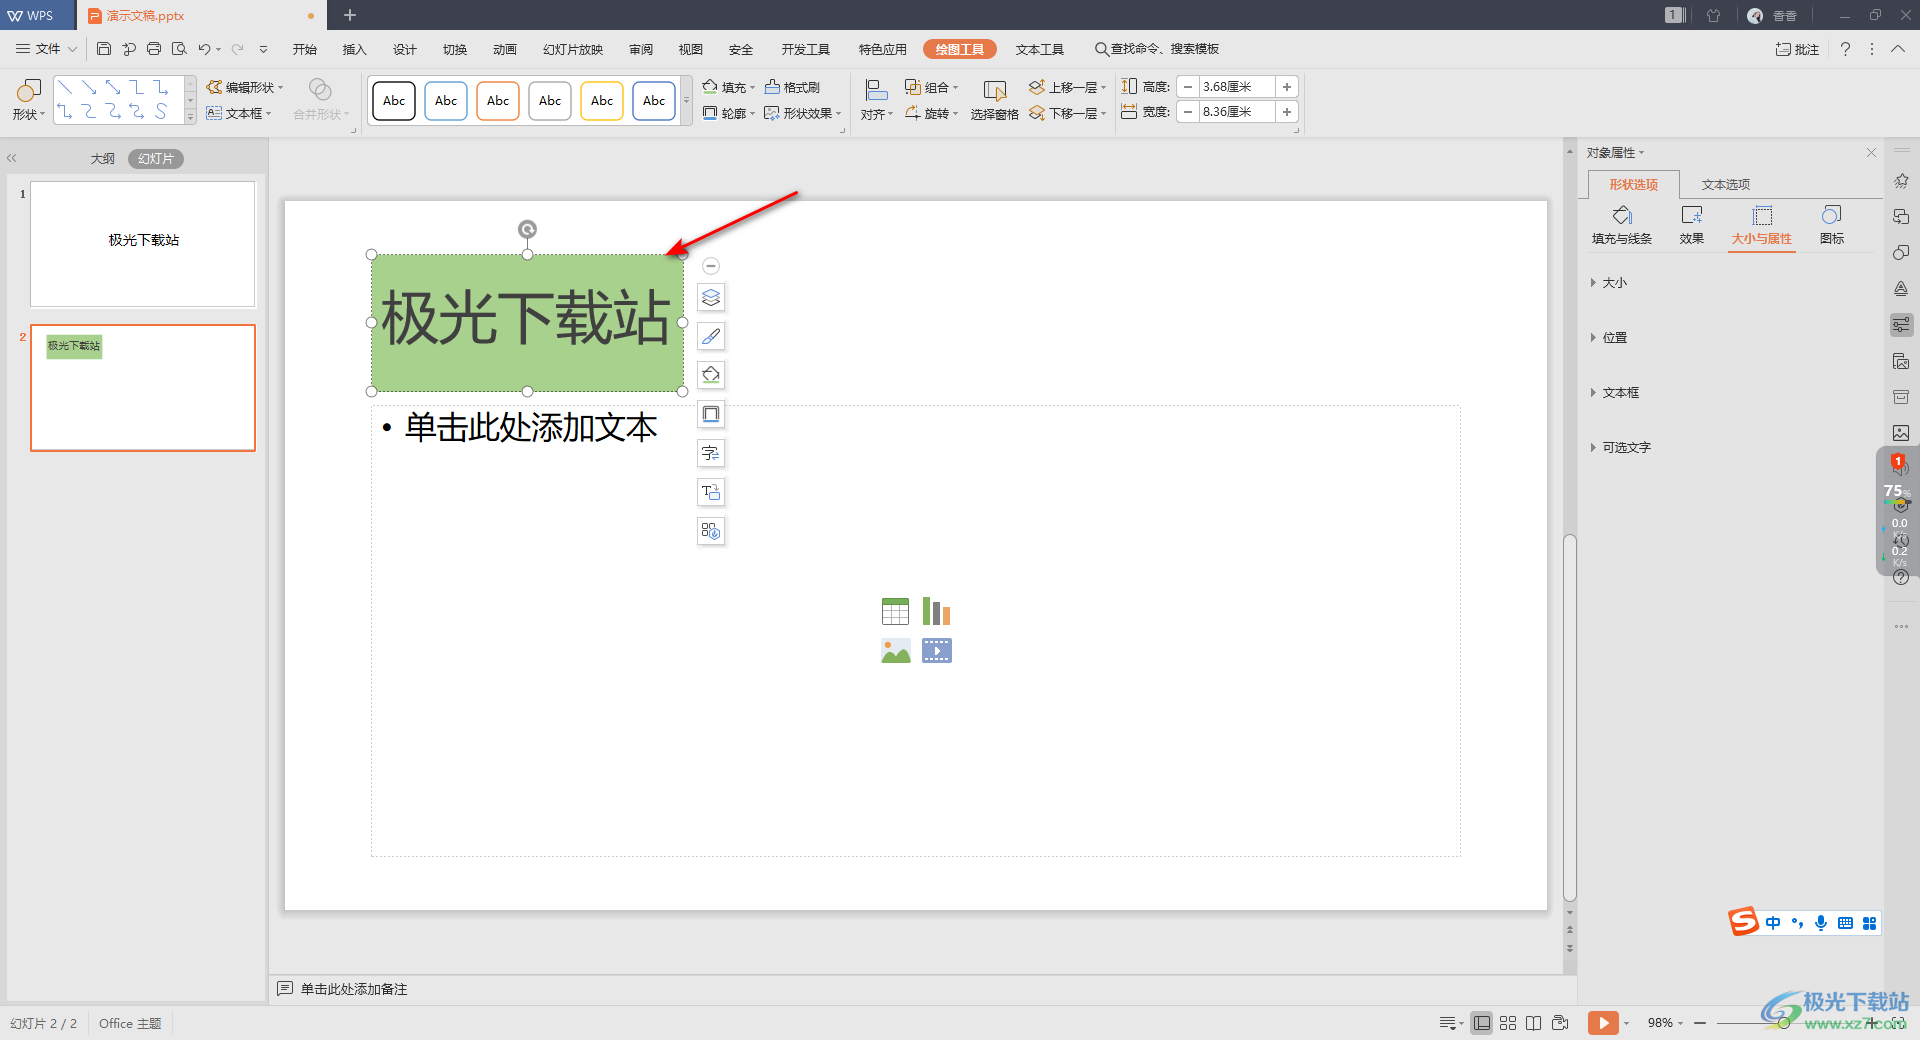Open the 98% zoom level dropdown
This screenshot has height=1040, width=1920.
1666,1023
